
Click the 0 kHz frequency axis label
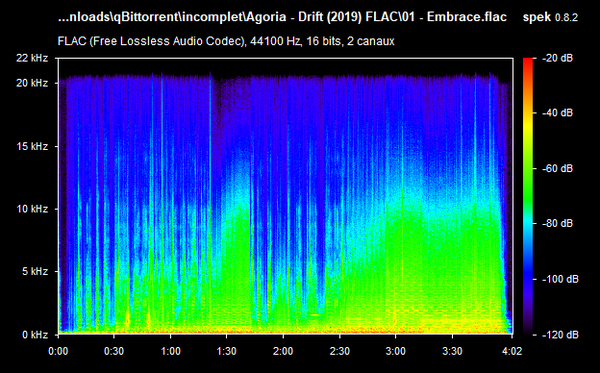tap(35, 335)
